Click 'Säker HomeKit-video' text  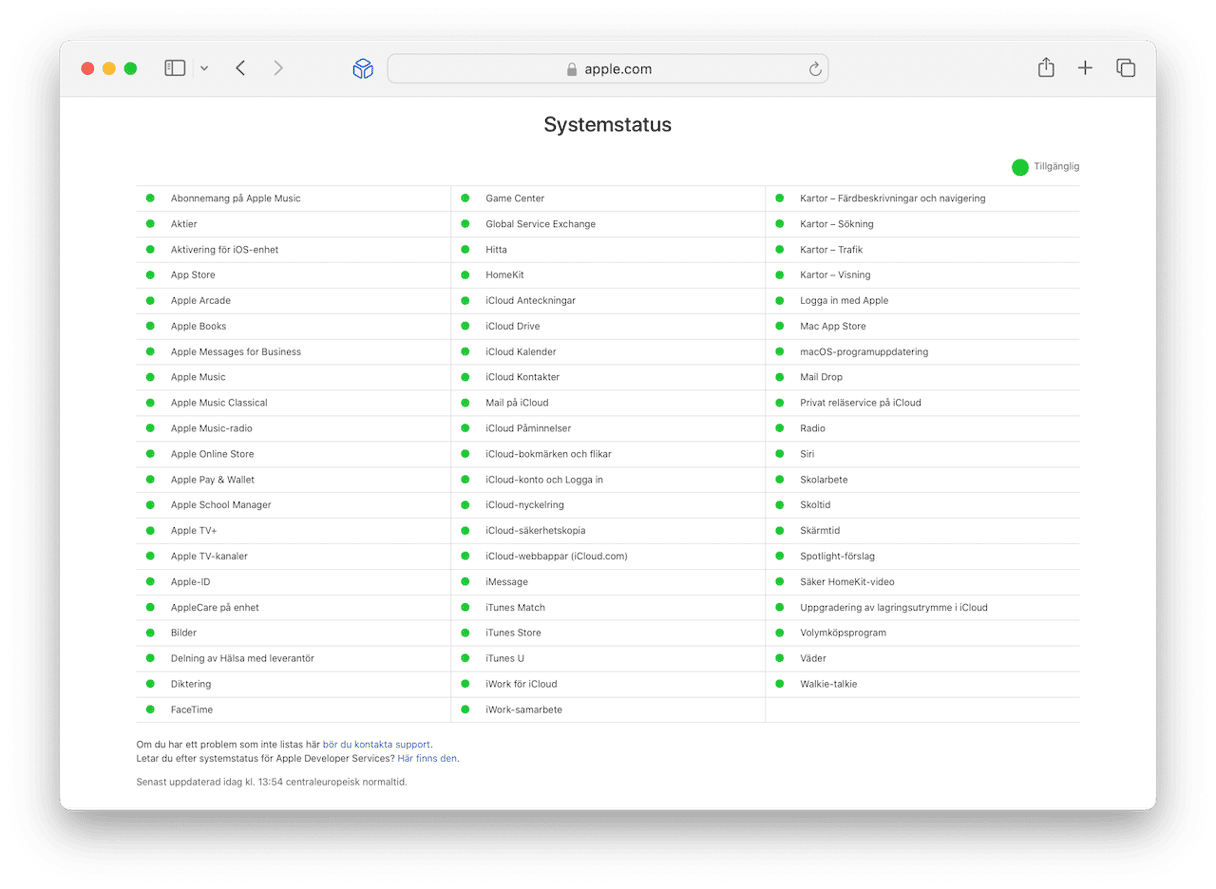click(847, 581)
